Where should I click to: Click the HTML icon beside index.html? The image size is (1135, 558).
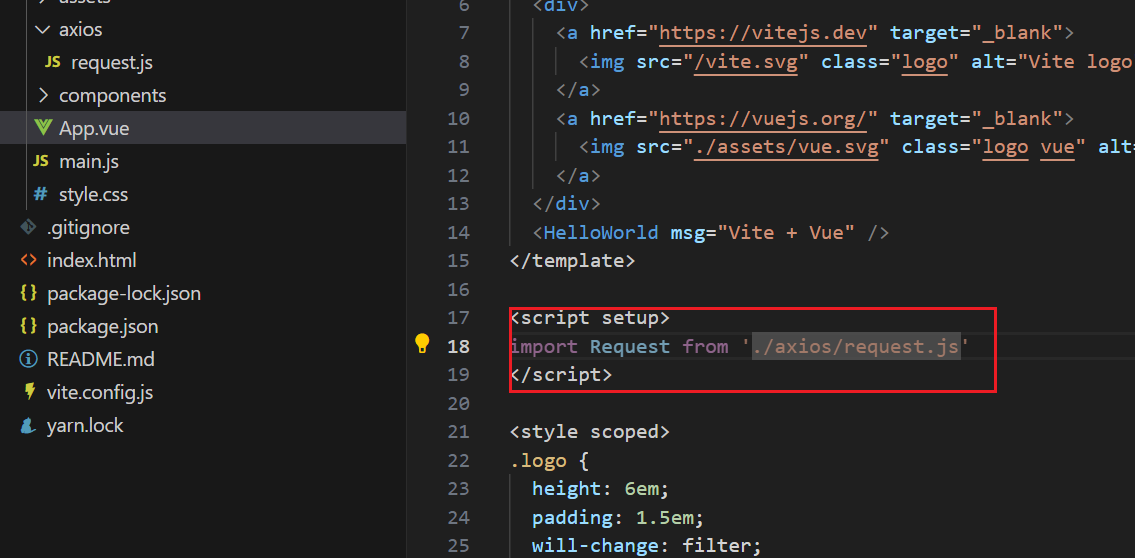(x=28, y=260)
